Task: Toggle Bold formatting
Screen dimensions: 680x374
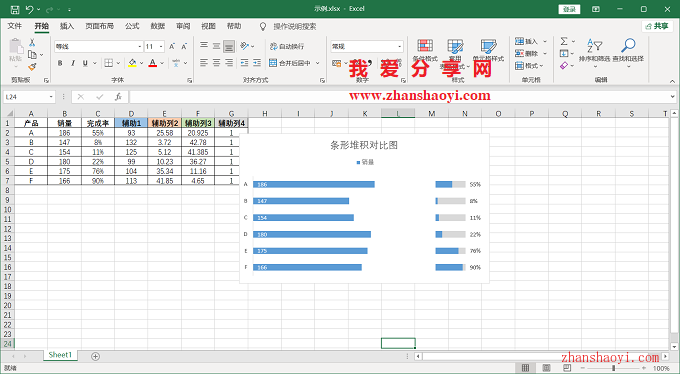Action: [x=60, y=63]
